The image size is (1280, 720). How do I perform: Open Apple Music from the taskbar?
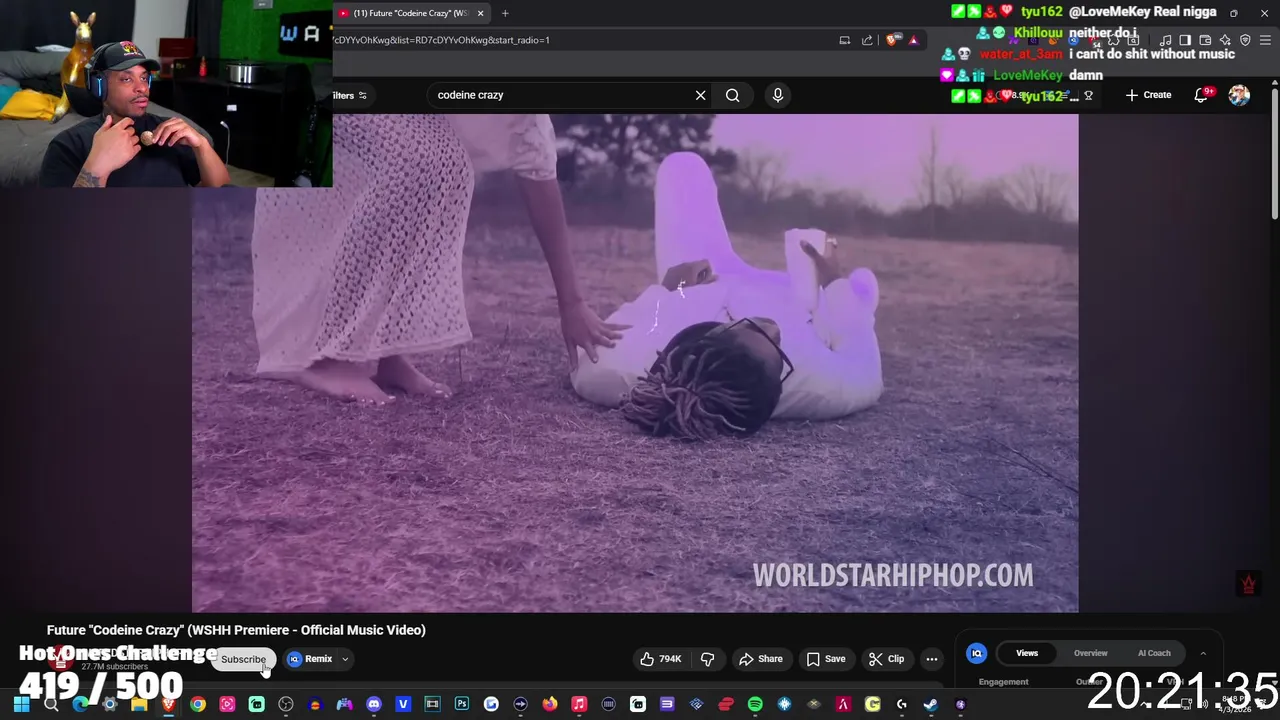pos(579,705)
